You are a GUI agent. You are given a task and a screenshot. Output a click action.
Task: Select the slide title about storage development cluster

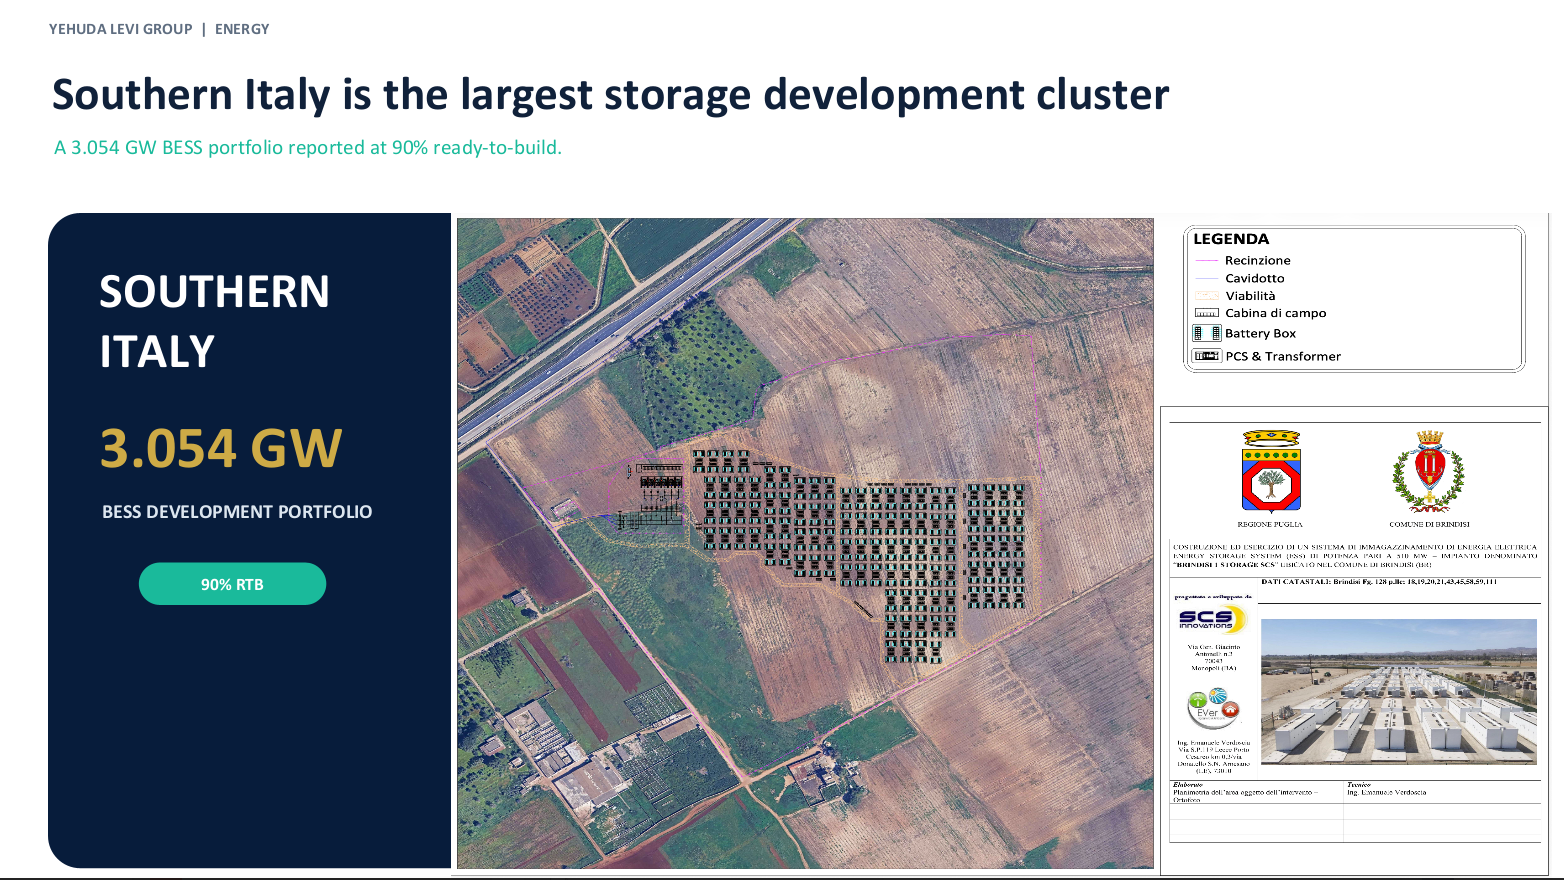611,95
